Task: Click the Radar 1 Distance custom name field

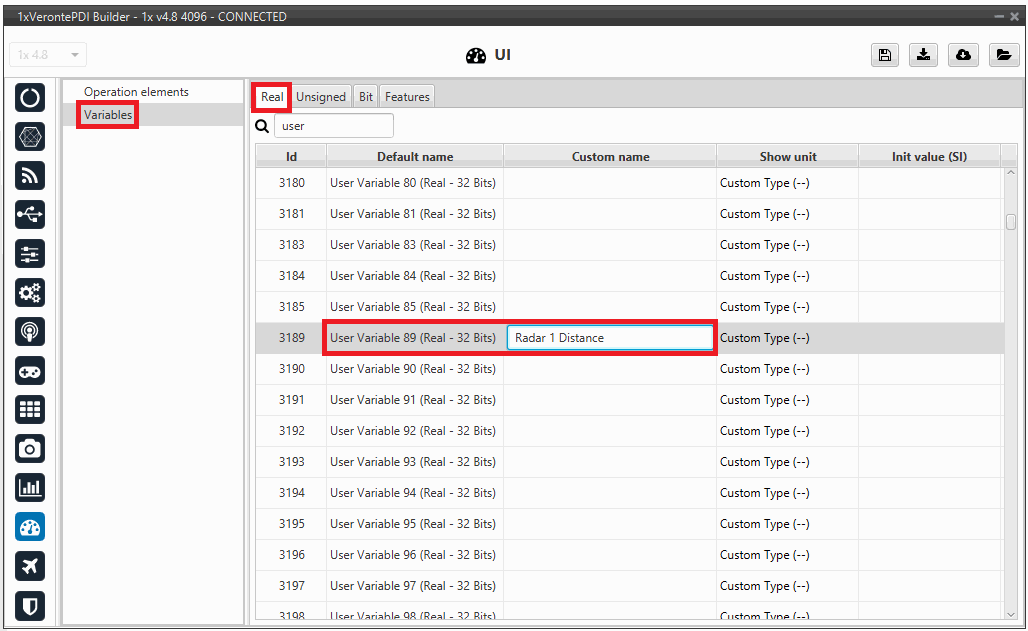Action: pyautogui.click(x=610, y=338)
